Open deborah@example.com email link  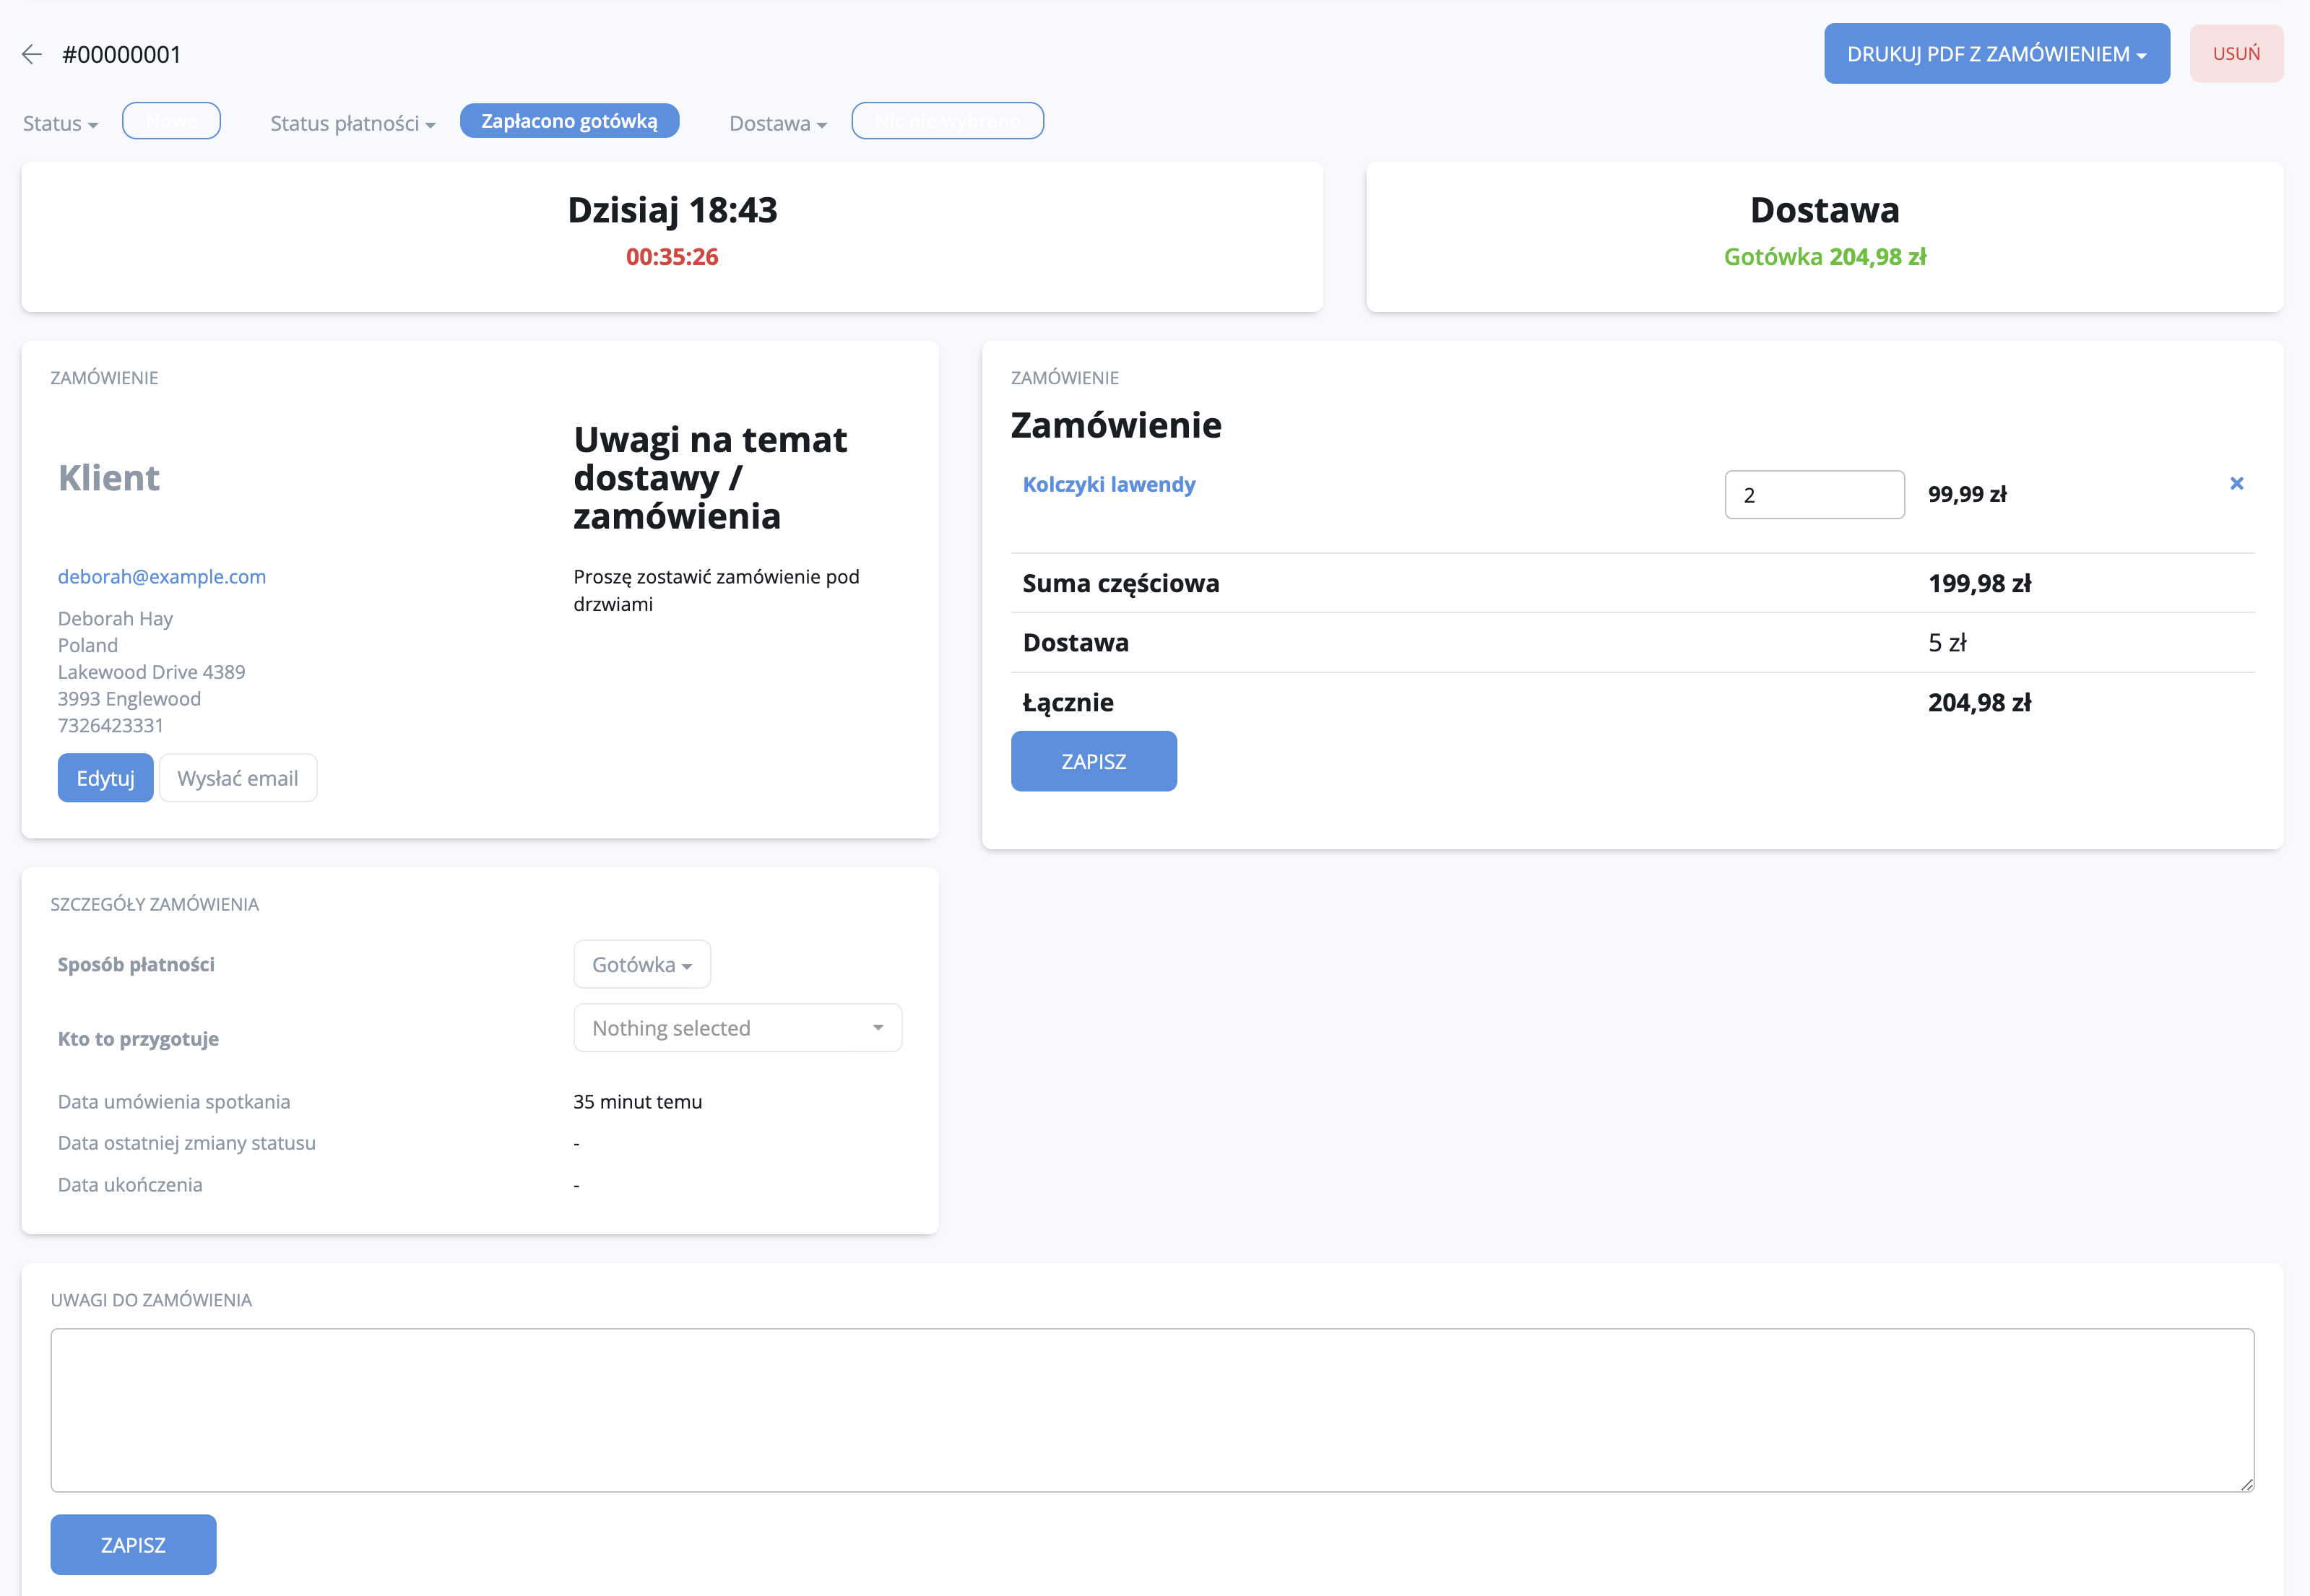(162, 577)
